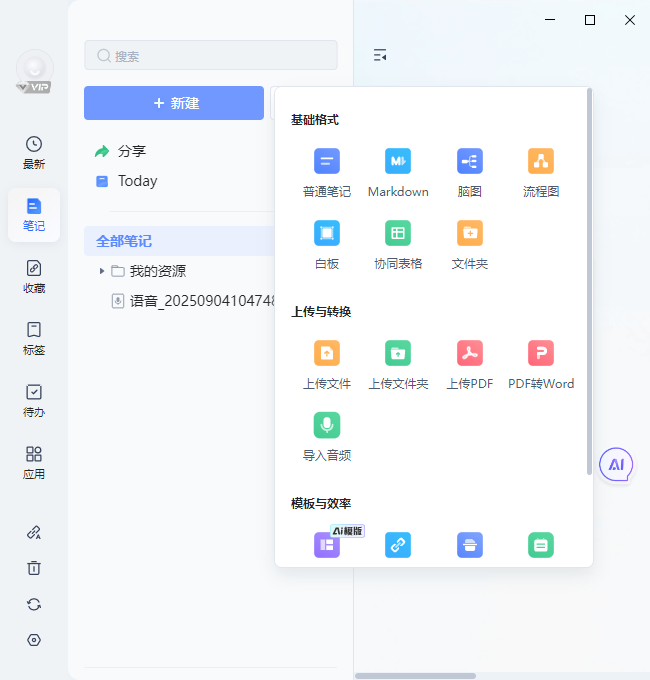This screenshot has height=680, width=650.
Task: Open the 收藏 favorites section
Action: click(34, 277)
